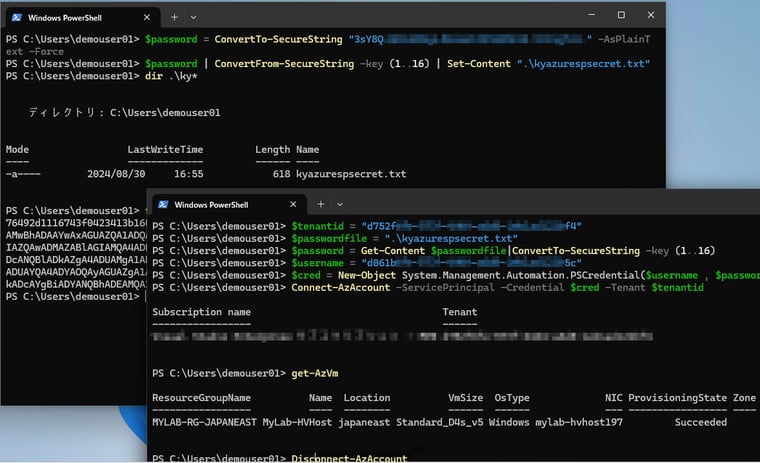Click the date 2024/08/30 in listing

[x=116, y=174]
